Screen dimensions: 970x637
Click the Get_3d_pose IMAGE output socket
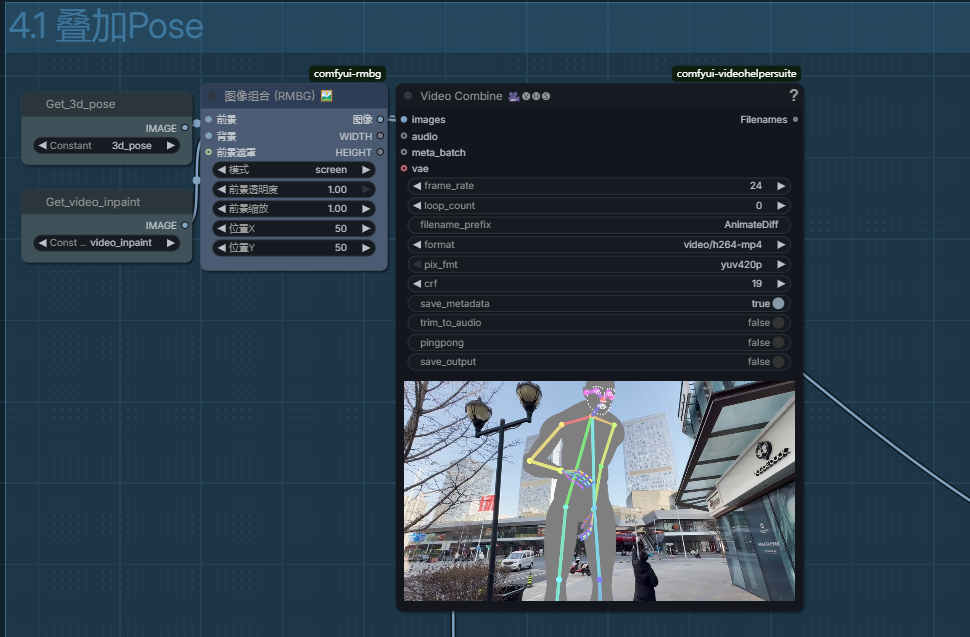pyautogui.click(x=185, y=128)
